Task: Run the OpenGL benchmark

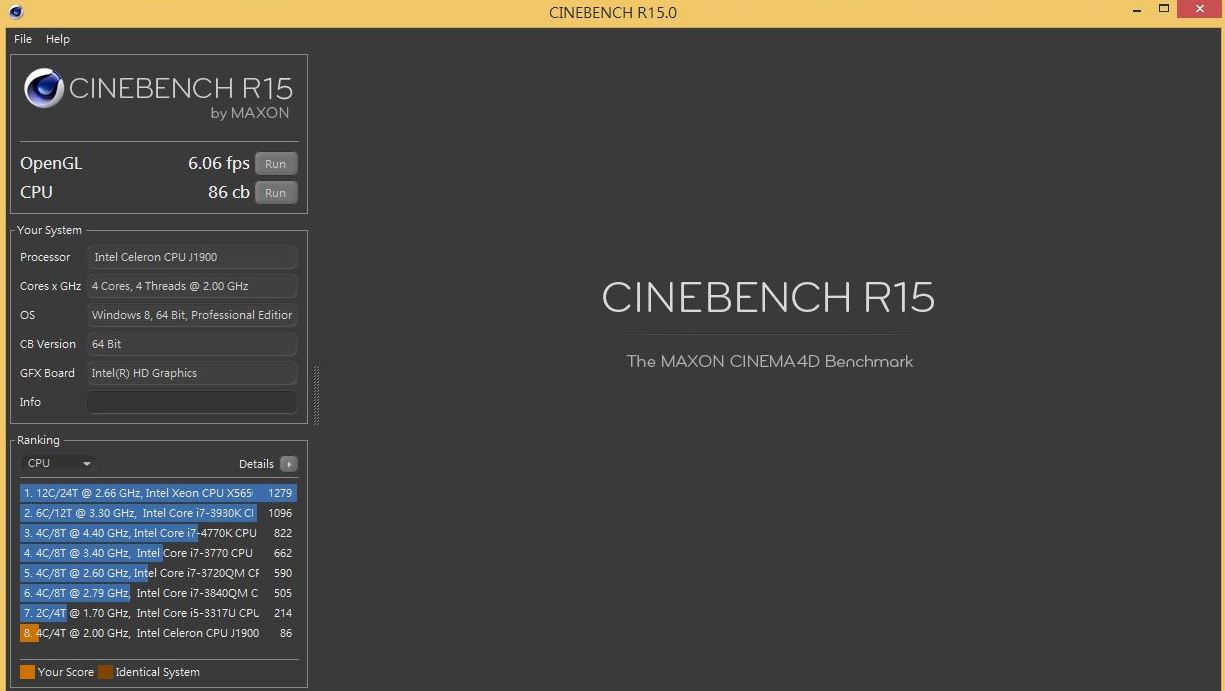Action: (x=276, y=164)
